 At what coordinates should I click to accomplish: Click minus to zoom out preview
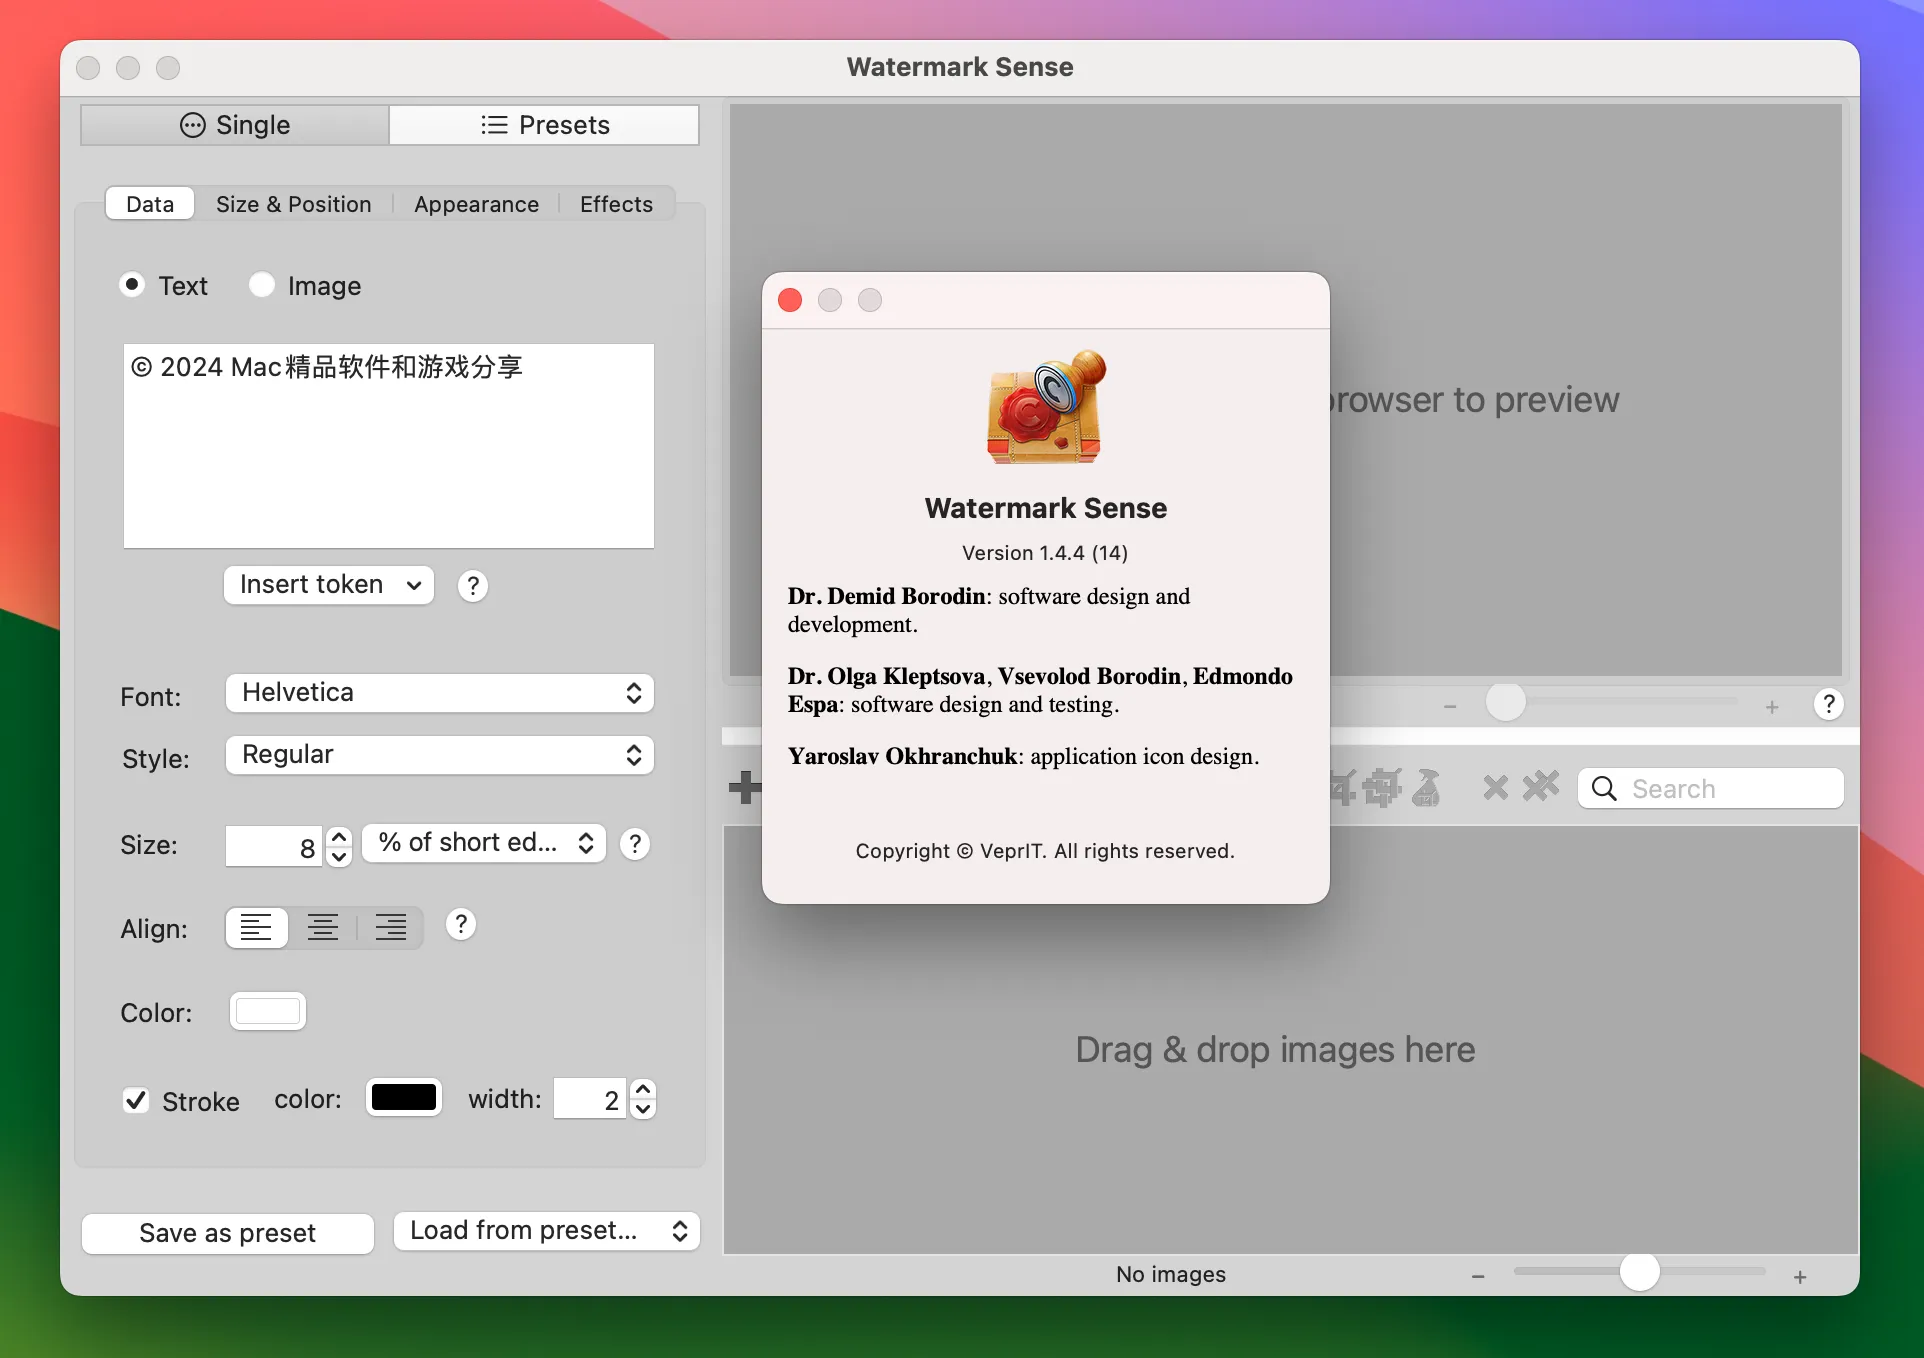(1450, 707)
